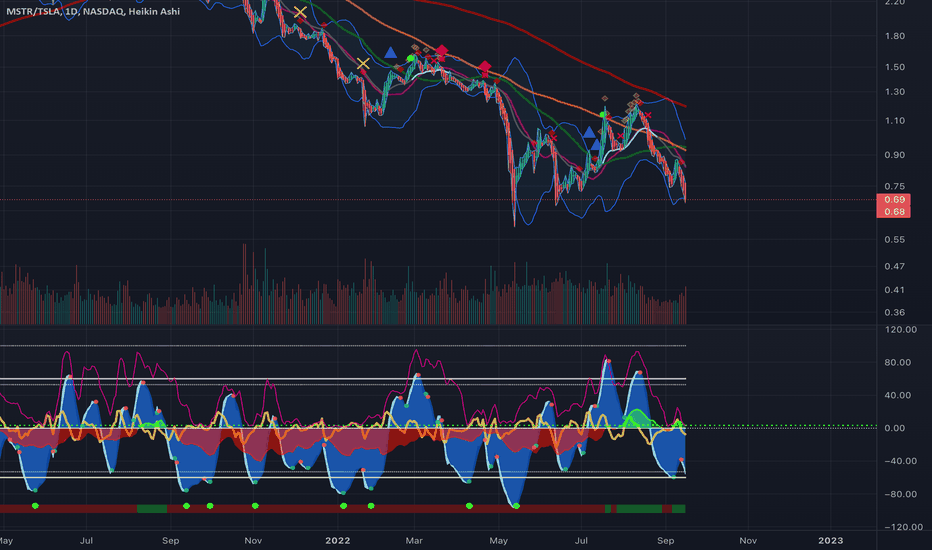932x550 pixels.
Task: Select the red 0.69 price tag
Action: click(x=893, y=200)
